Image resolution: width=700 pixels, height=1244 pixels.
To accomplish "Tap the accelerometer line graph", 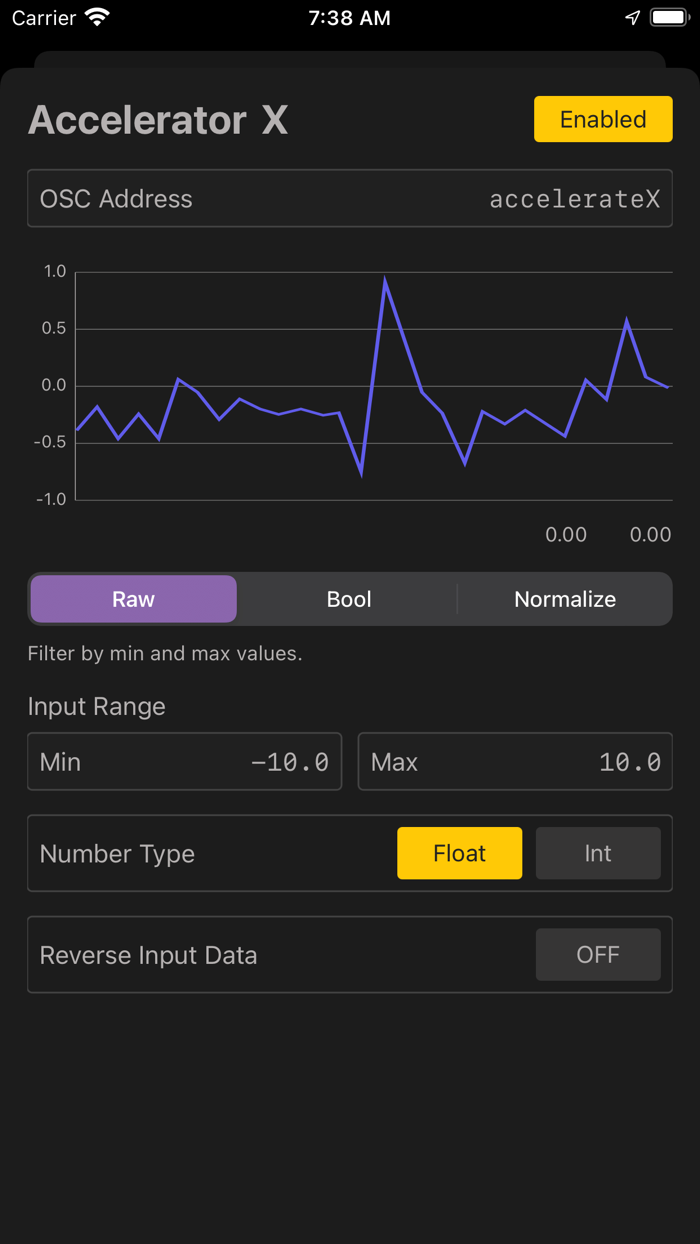I will [373, 385].
